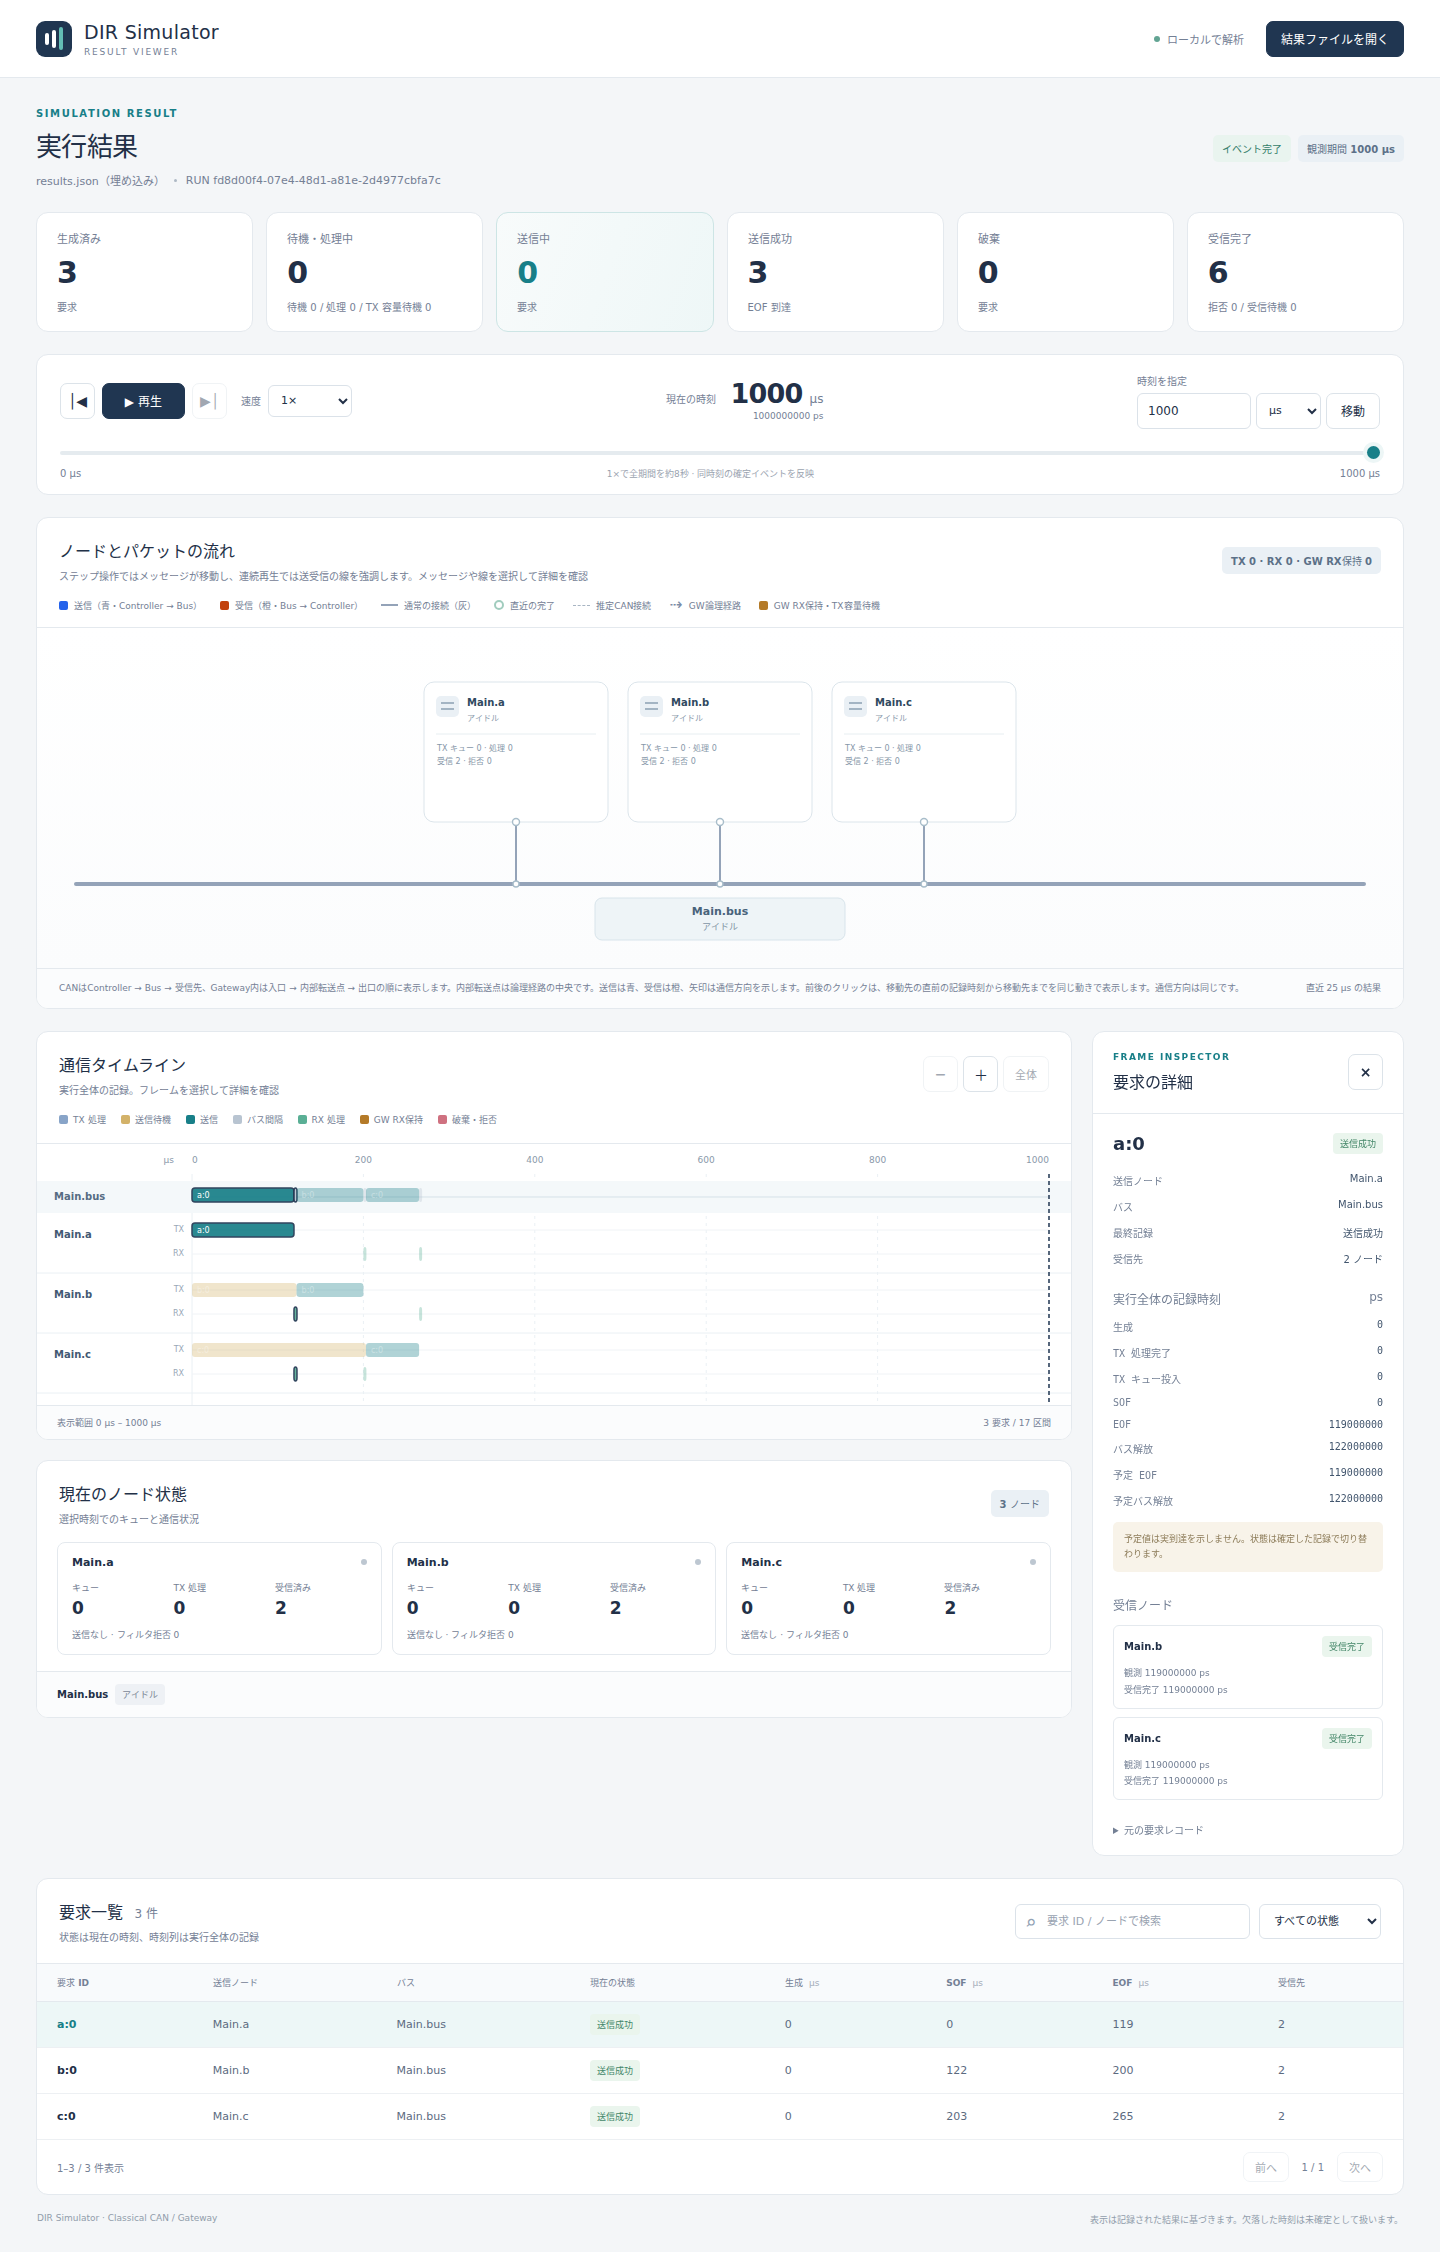Select the Main.c node icon in diagram
Image resolution: width=1440 pixels, height=2252 pixels.
856,706
